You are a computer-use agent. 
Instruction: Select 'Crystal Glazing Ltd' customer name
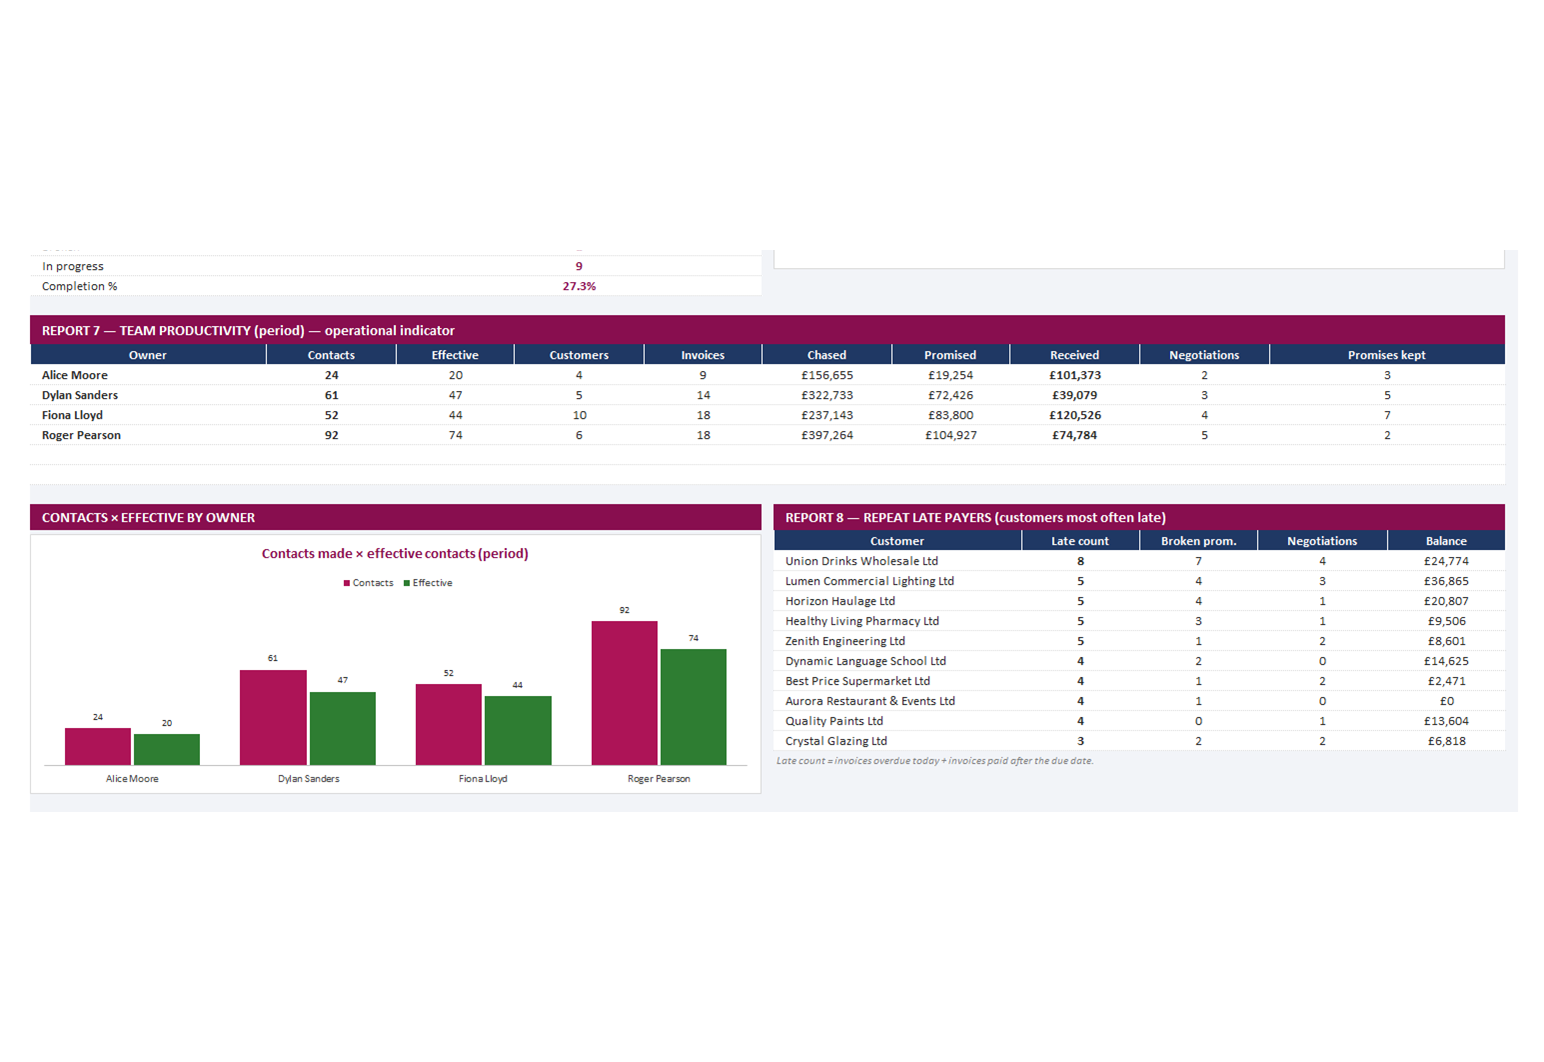pos(836,741)
